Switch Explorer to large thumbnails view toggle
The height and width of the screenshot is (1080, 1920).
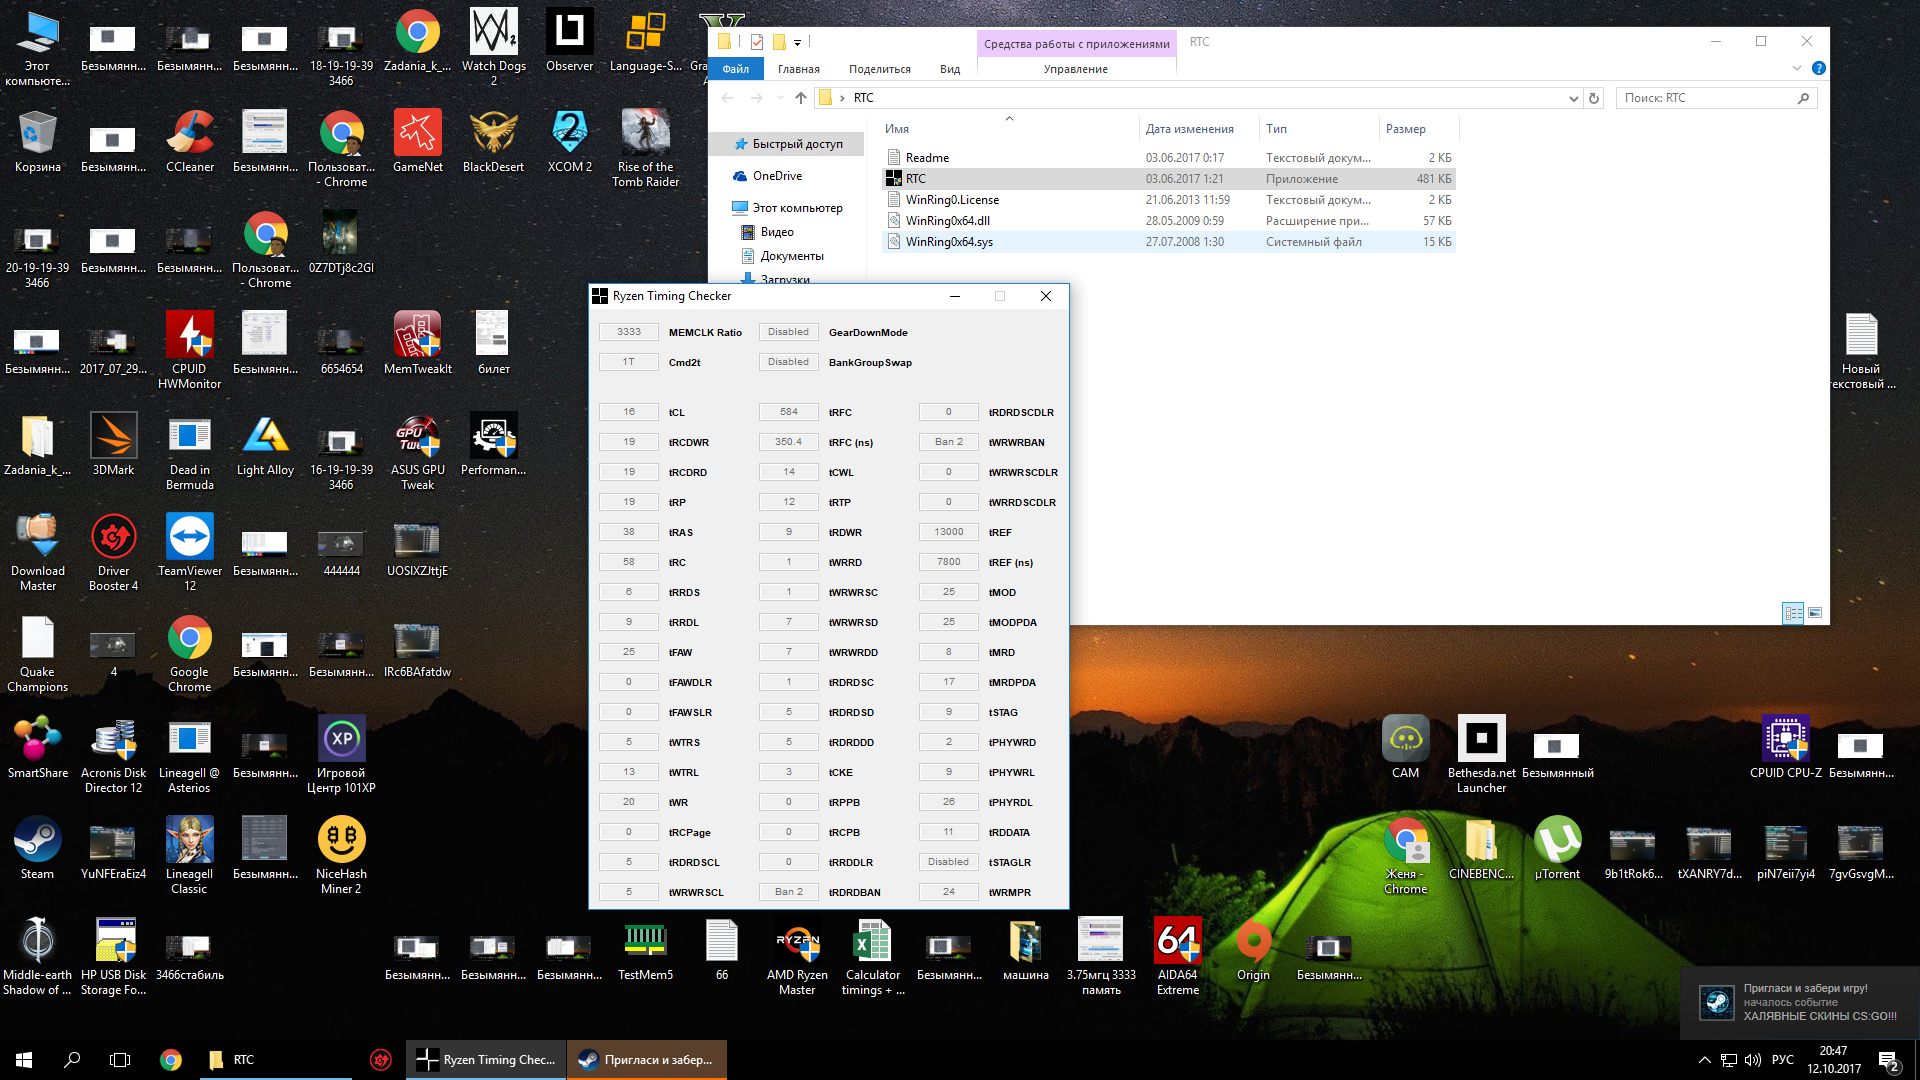(x=1815, y=613)
